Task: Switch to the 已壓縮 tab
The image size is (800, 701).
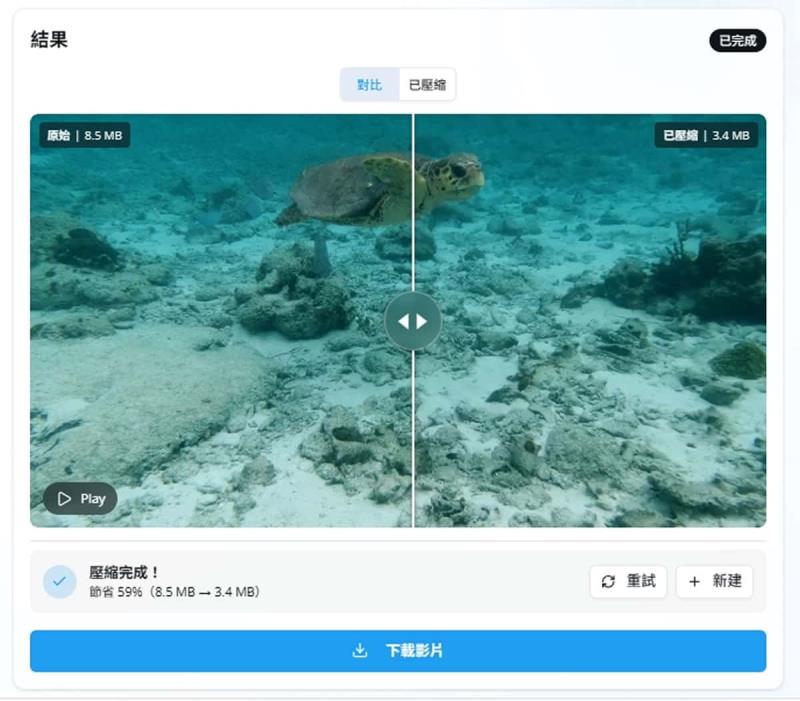Action: (427, 85)
